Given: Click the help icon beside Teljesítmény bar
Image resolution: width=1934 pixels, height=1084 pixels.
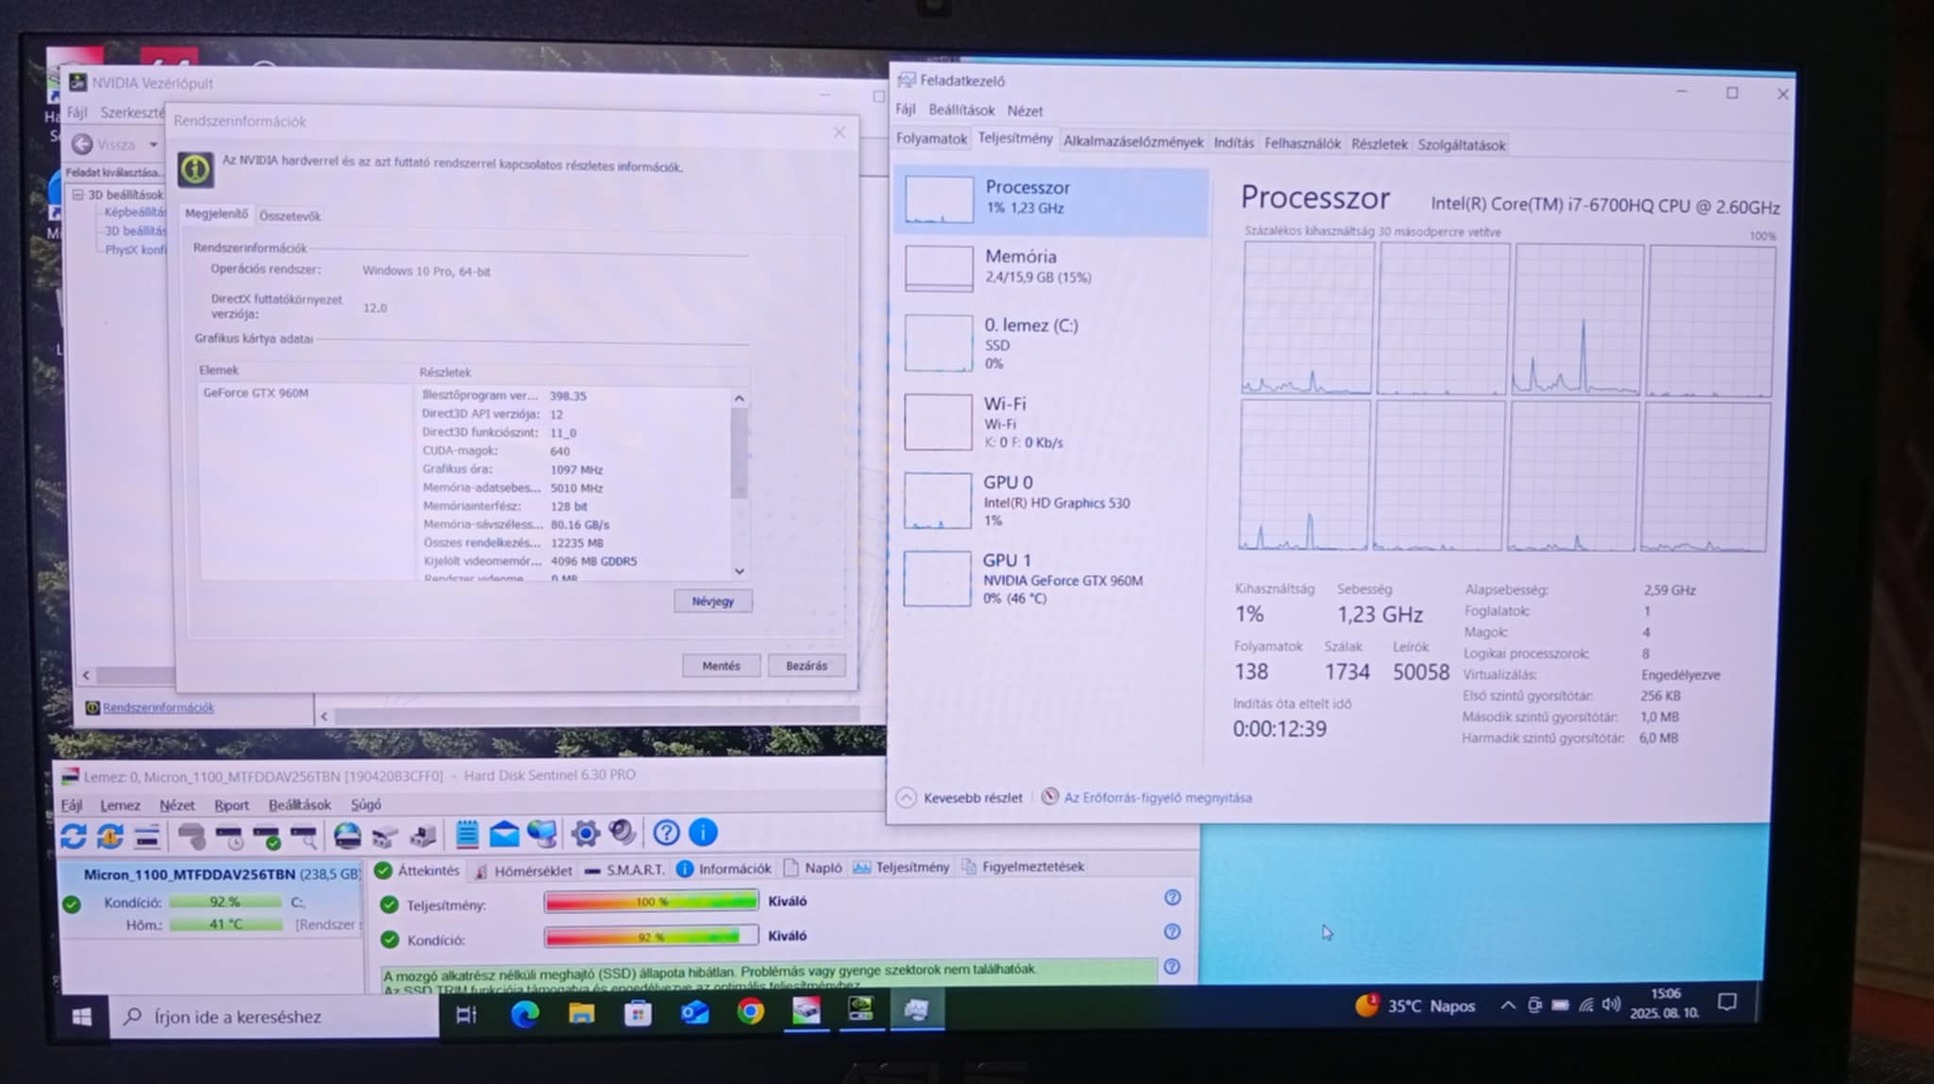Looking at the screenshot, I should click(x=1172, y=897).
